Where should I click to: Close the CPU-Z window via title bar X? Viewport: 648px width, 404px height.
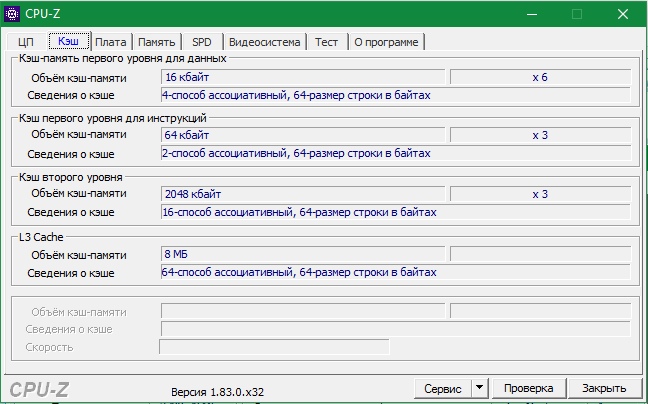pyautogui.click(x=622, y=14)
